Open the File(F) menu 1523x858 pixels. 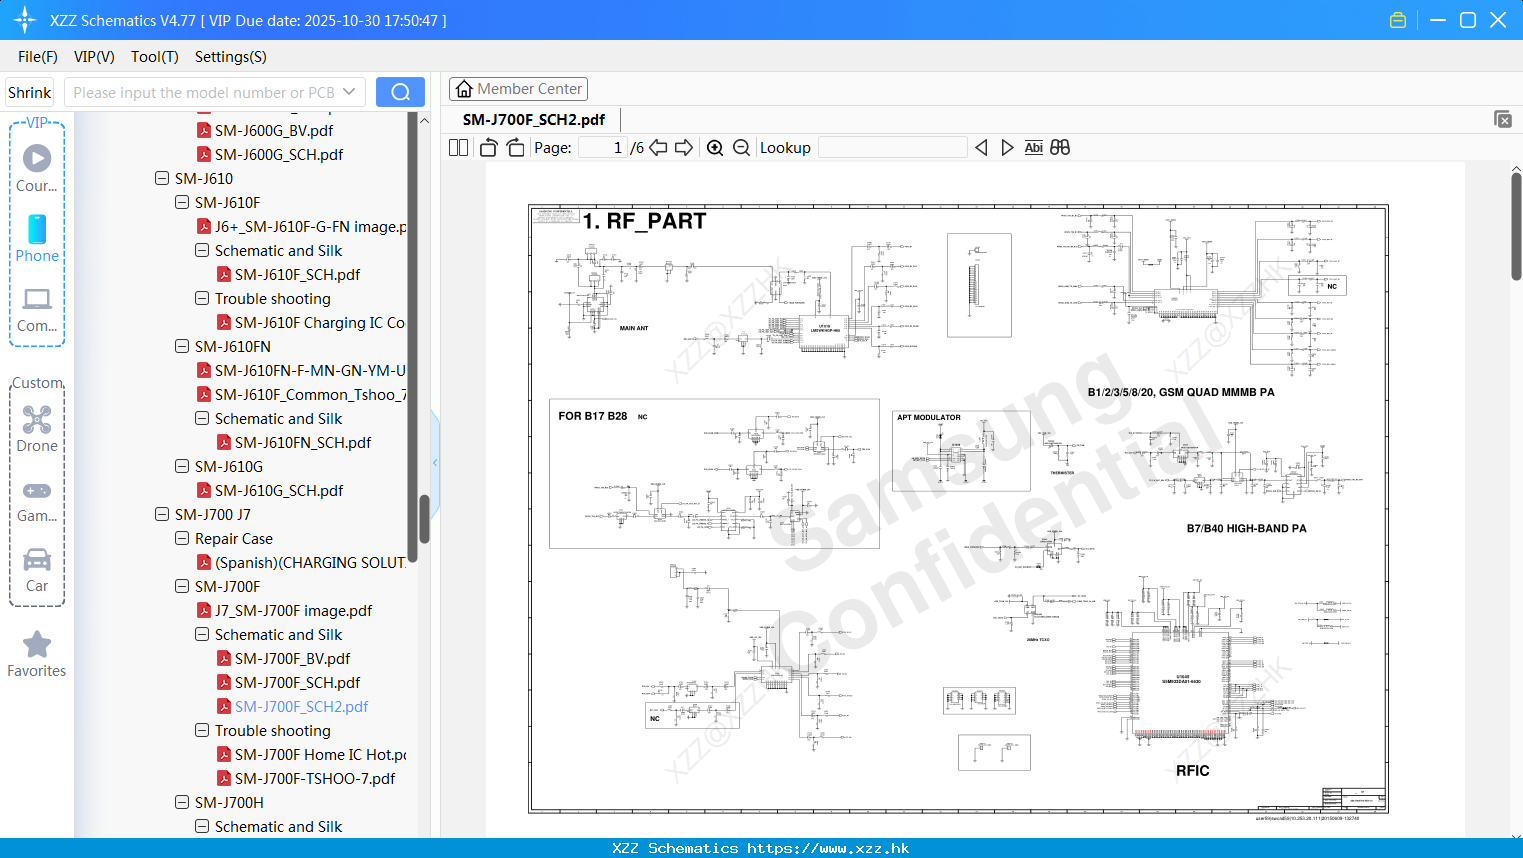click(x=38, y=57)
